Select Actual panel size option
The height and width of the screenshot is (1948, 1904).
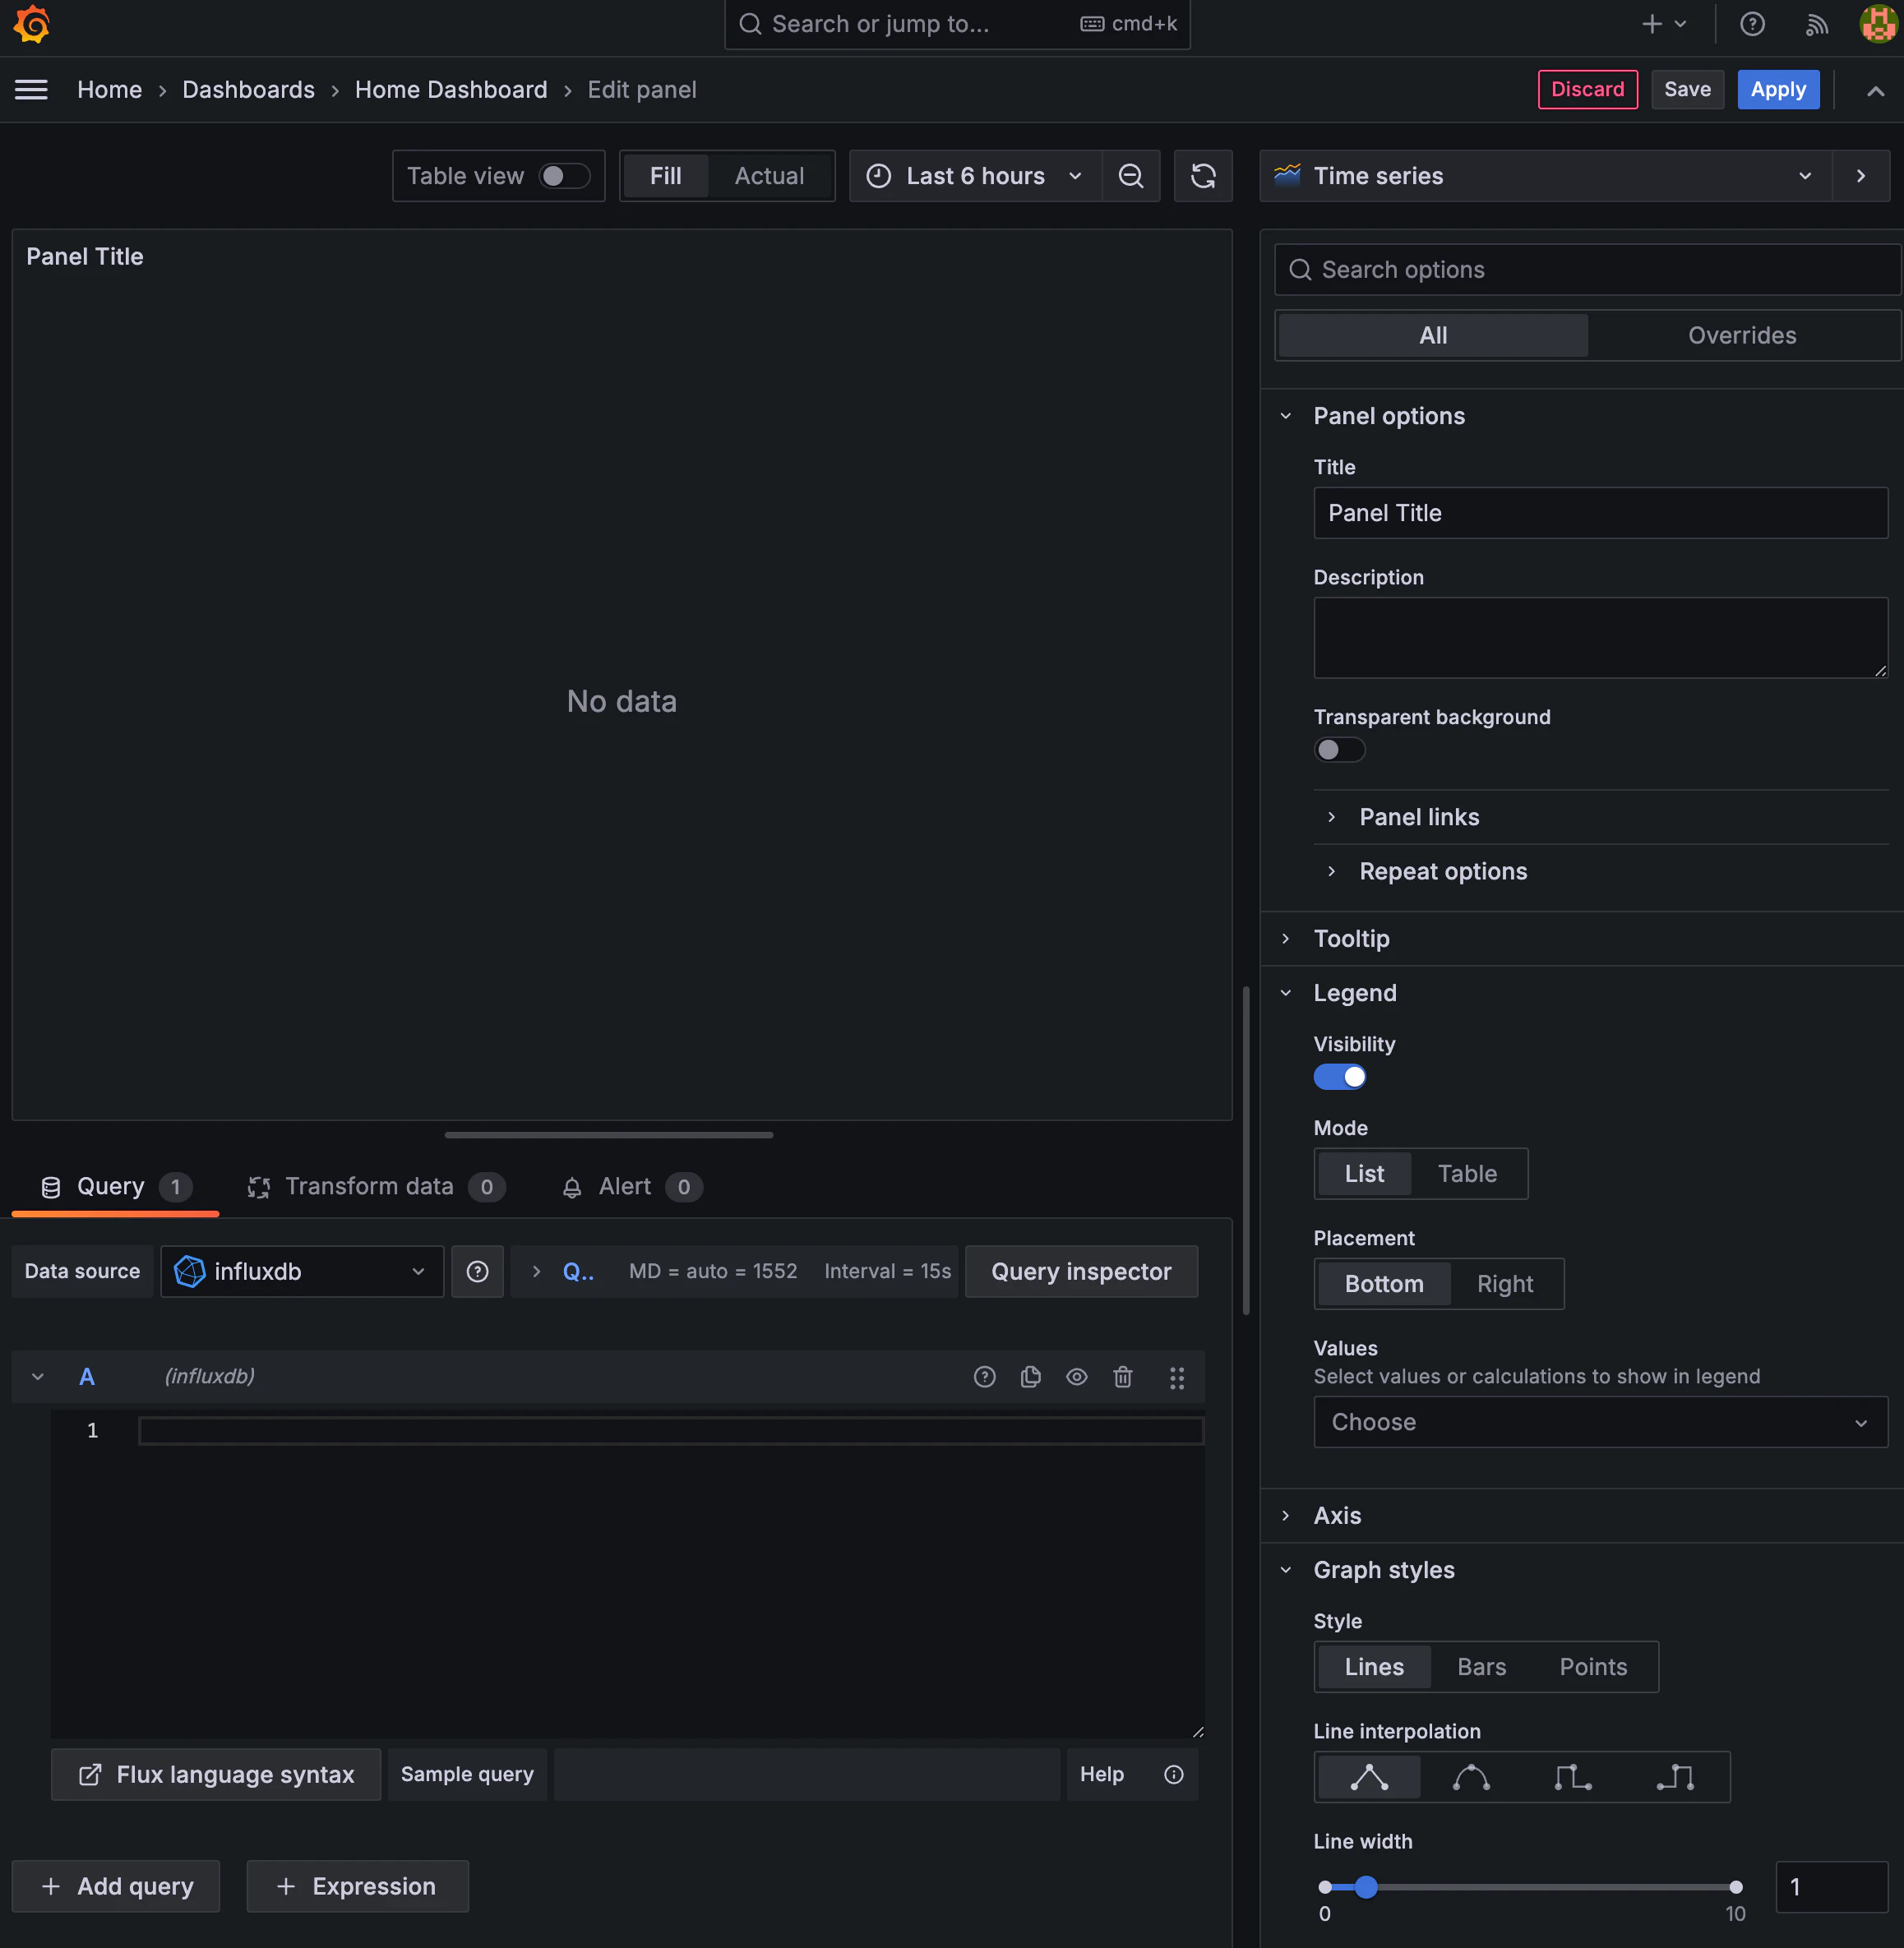[x=769, y=176]
